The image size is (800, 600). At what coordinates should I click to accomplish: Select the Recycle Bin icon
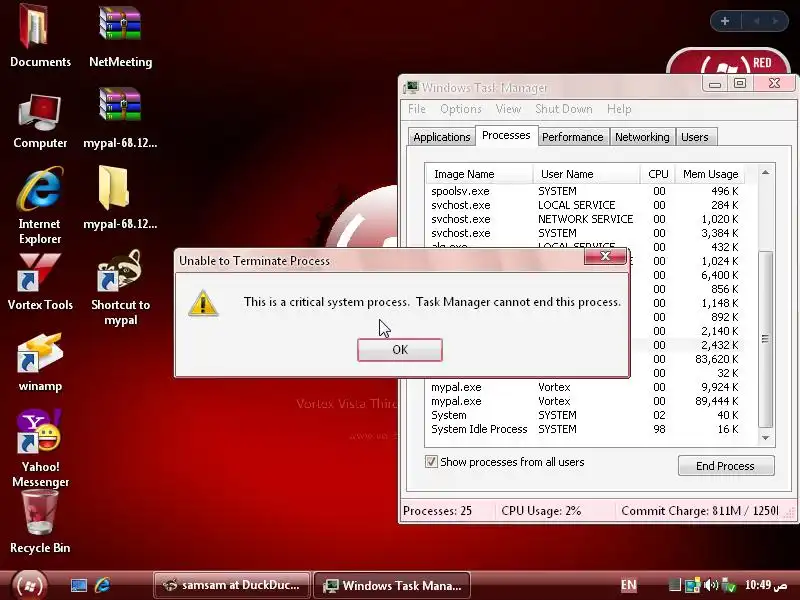click(40, 521)
